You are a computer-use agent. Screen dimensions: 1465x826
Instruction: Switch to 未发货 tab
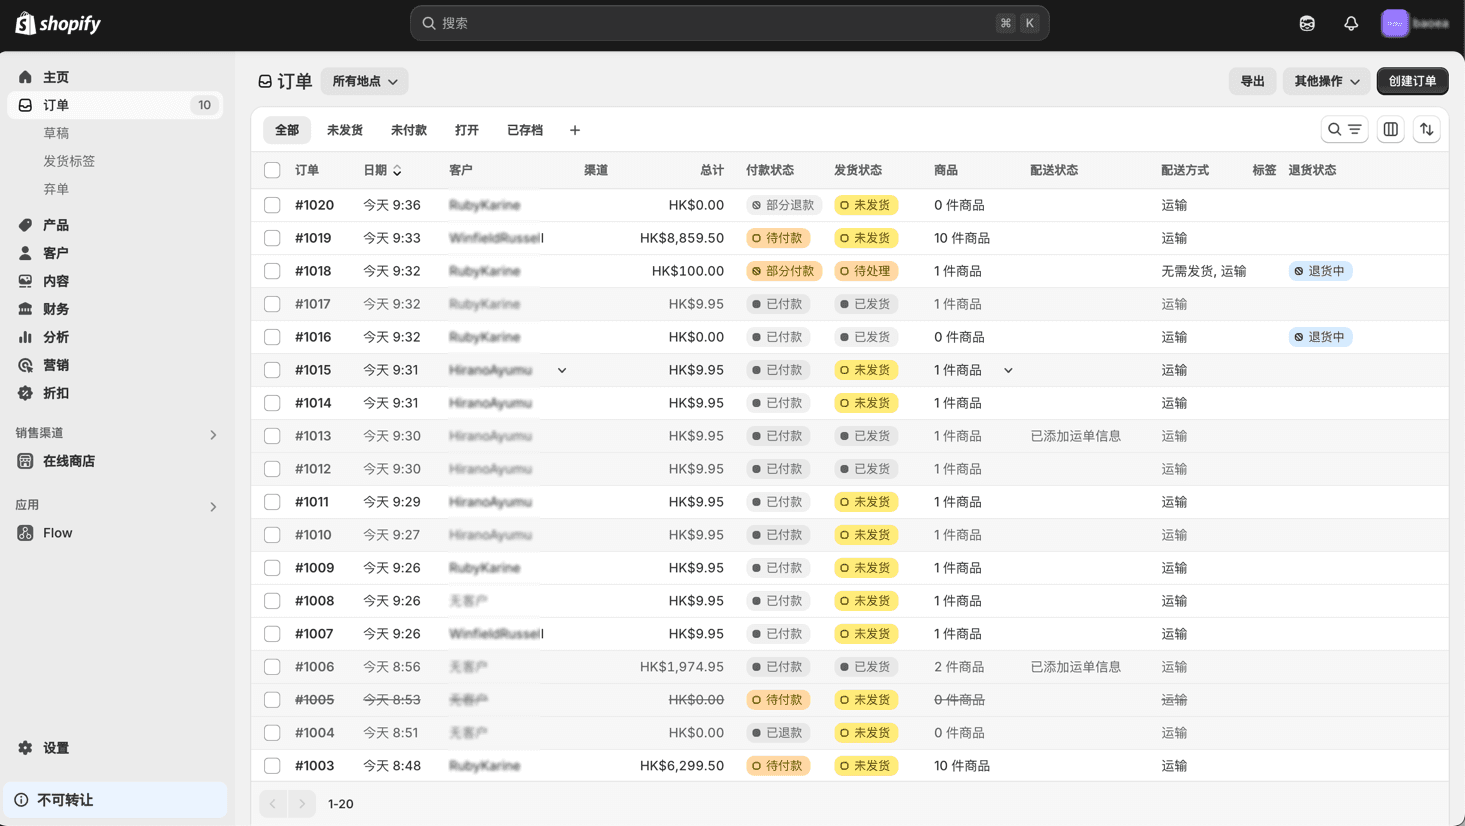tap(345, 130)
